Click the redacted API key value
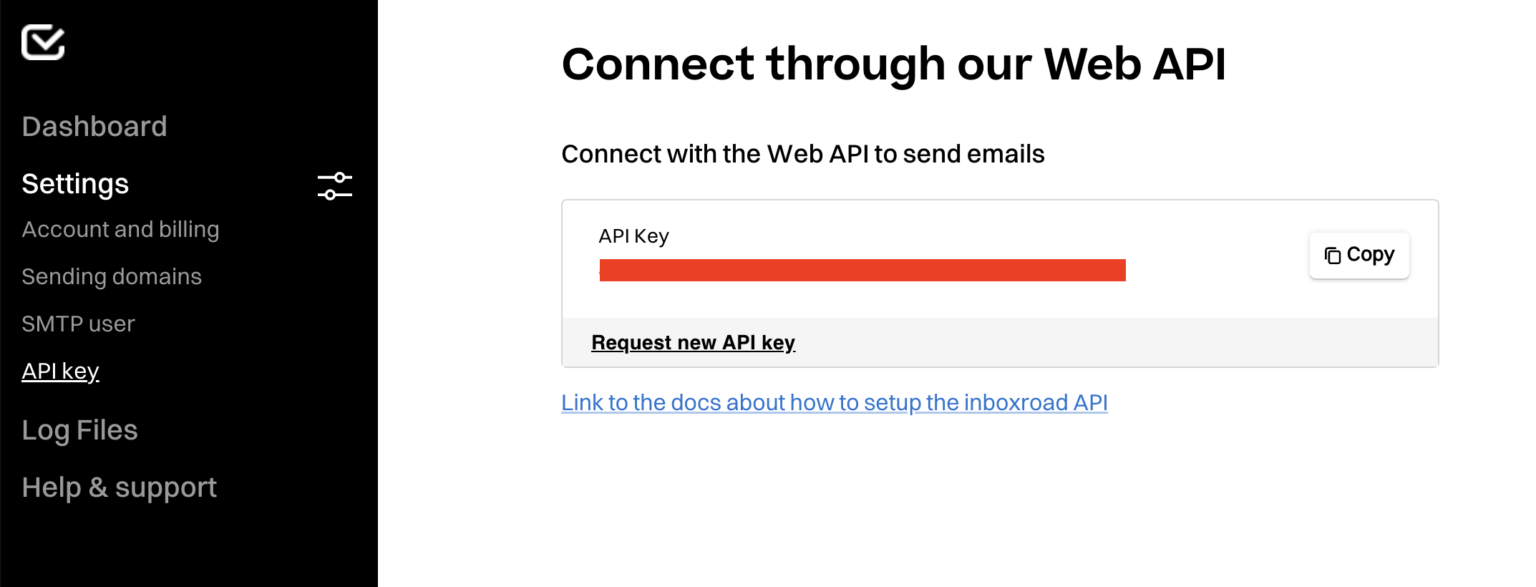1536x587 pixels. (x=862, y=270)
